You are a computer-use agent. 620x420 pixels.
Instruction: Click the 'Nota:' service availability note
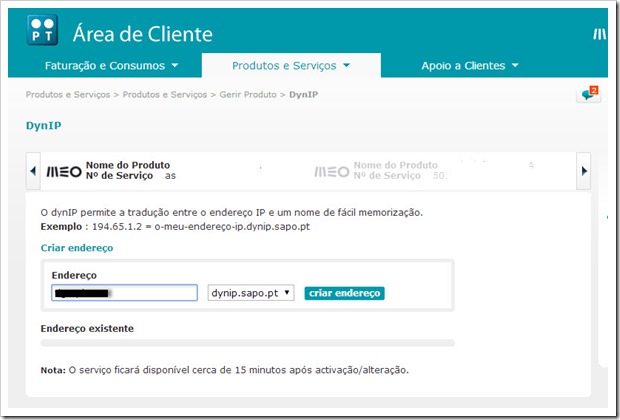point(225,370)
